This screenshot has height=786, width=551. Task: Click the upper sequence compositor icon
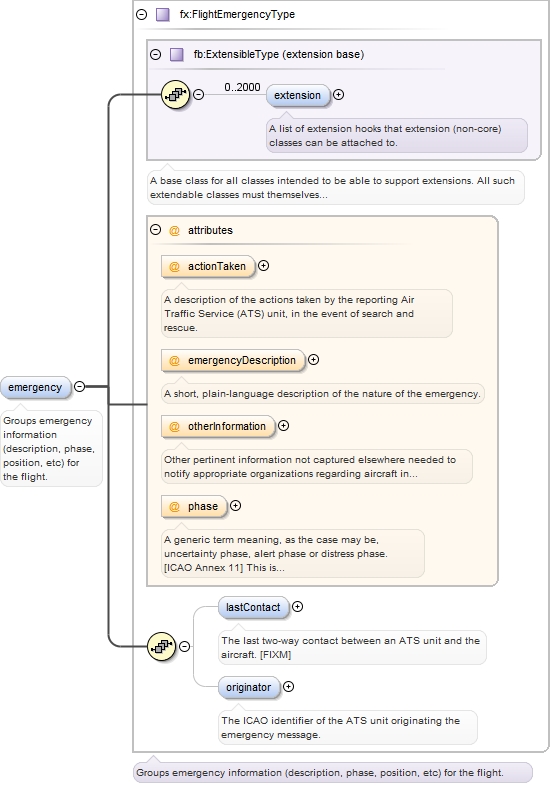(175, 94)
